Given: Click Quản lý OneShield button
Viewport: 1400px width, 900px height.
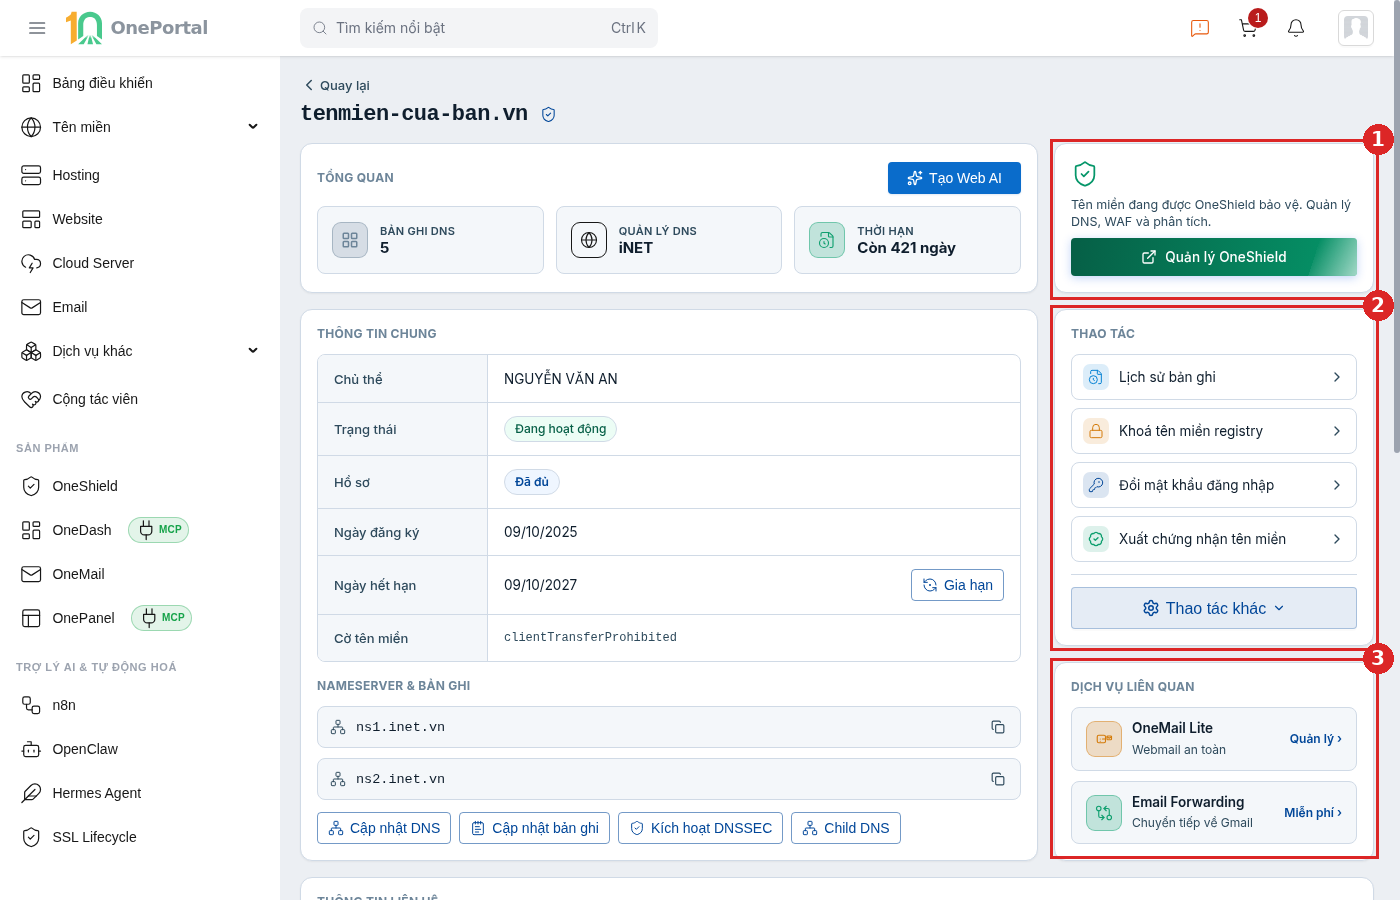Looking at the screenshot, I should tap(1214, 257).
